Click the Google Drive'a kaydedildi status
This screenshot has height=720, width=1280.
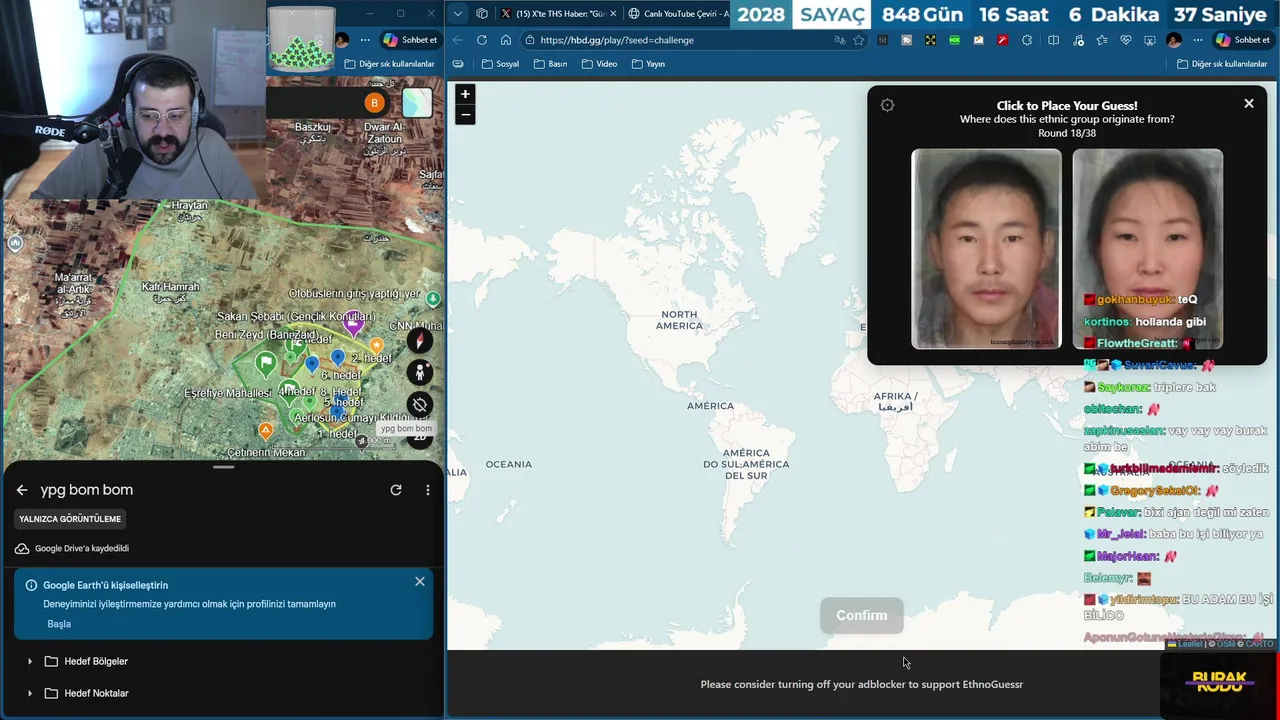coord(72,548)
